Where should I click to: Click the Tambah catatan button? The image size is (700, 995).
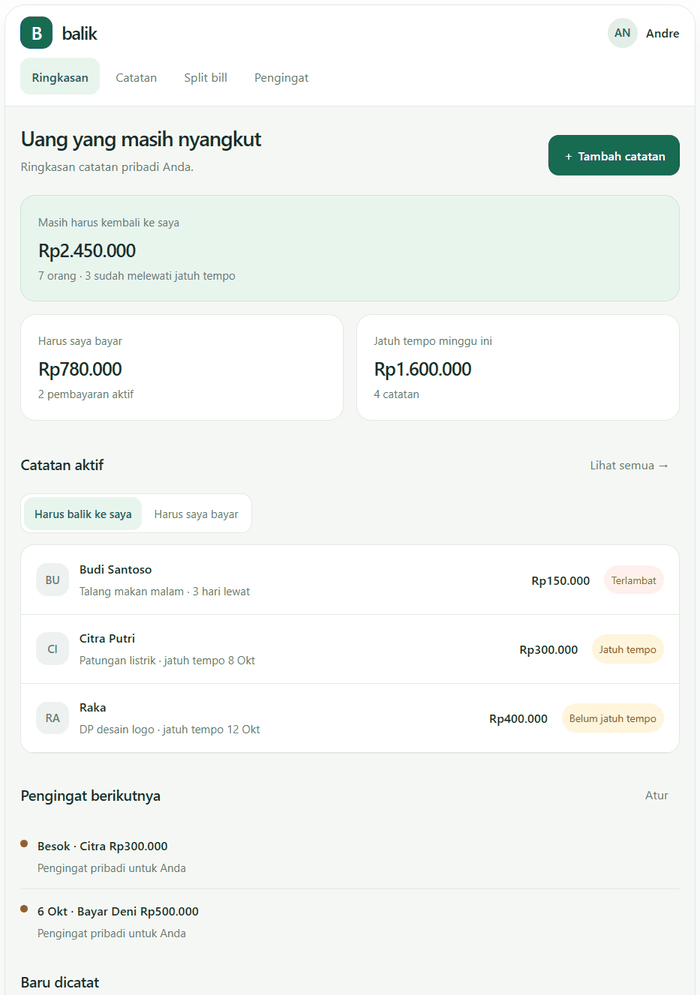614,155
